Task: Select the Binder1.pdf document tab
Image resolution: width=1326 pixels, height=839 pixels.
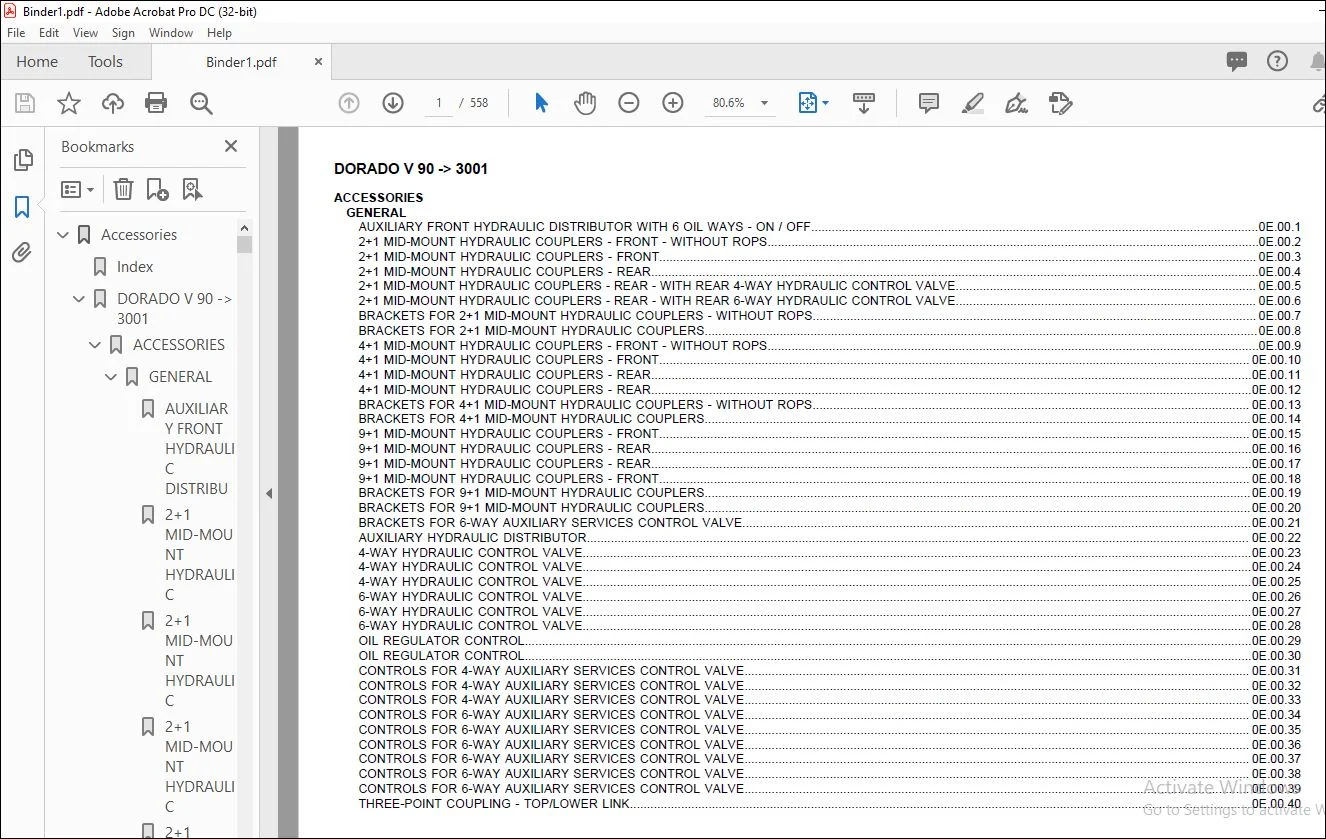Action: [x=241, y=62]
